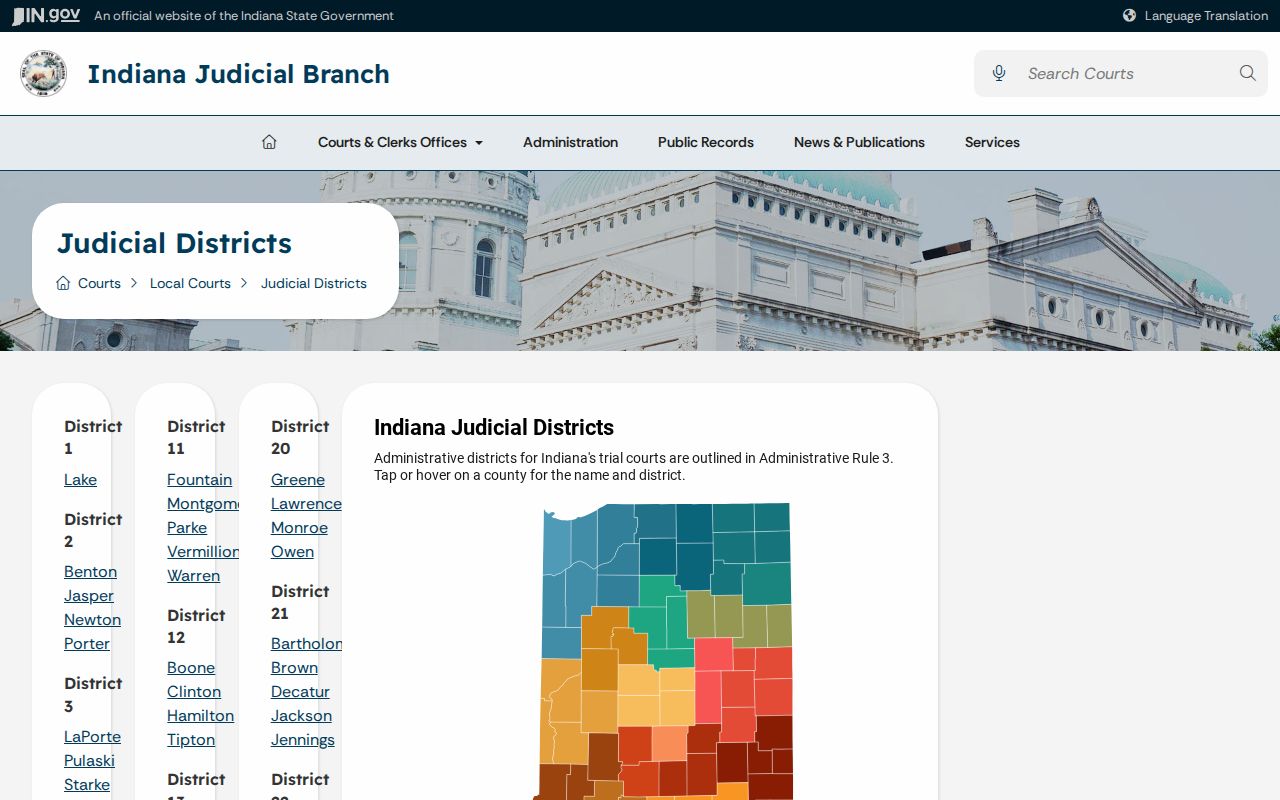Viewport: 1280px width, 800px height.
Task: Open the LaPorte county link
Action: point(92,737)
